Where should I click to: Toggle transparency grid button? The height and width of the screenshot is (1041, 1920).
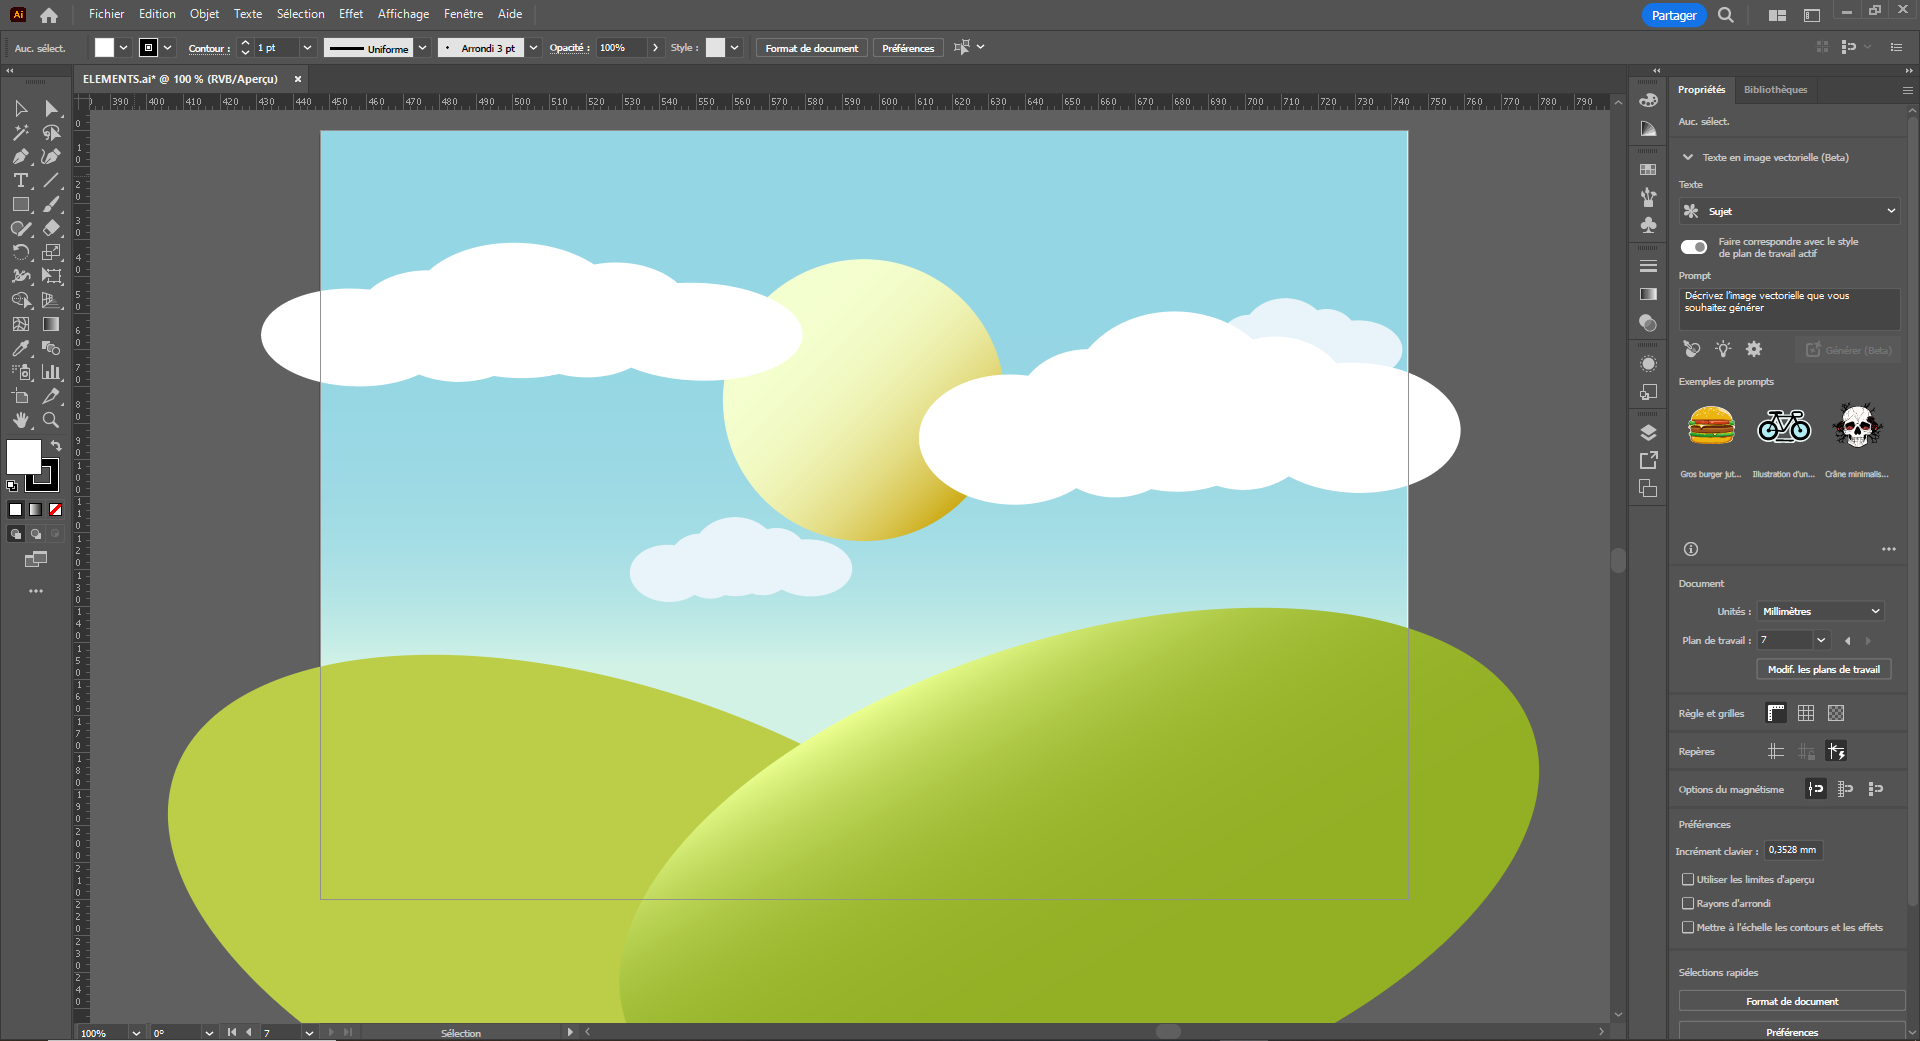[x=1836, y=713]
